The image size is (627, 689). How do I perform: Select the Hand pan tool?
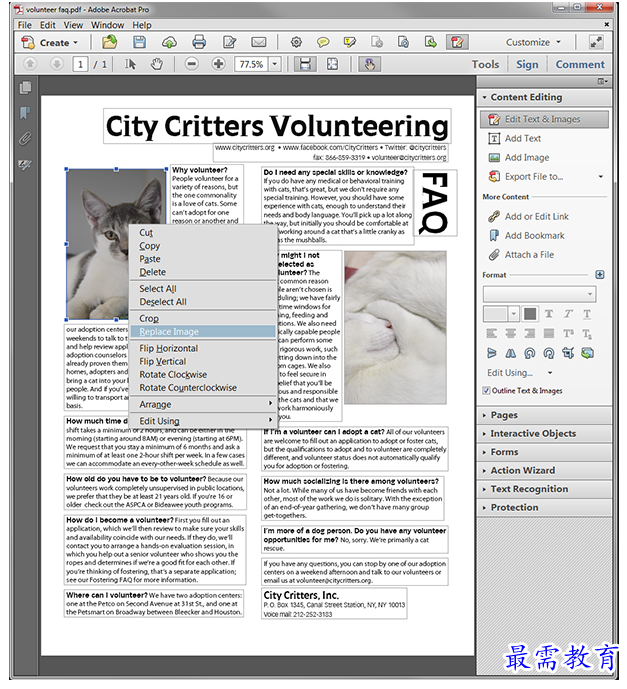(x=157, y=65)
